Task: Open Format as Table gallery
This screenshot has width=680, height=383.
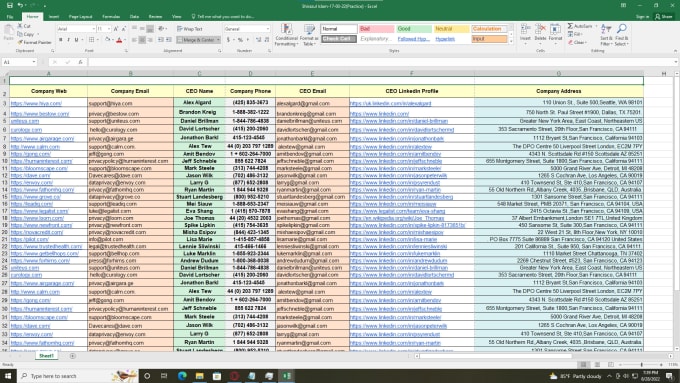Action: (309, 35)
